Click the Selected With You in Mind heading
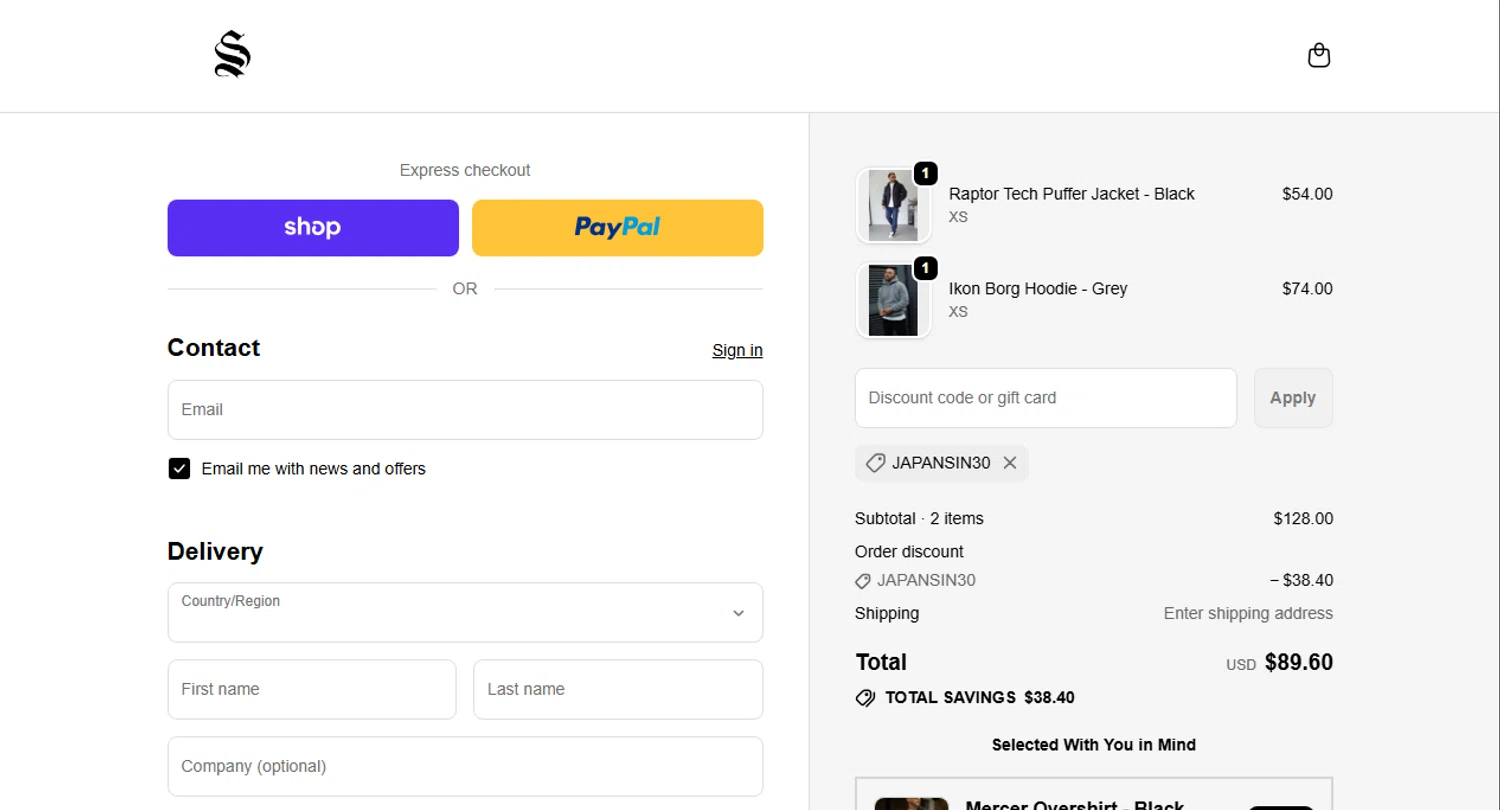The height and width of the screenshot is (810, 1500). 1094,745
